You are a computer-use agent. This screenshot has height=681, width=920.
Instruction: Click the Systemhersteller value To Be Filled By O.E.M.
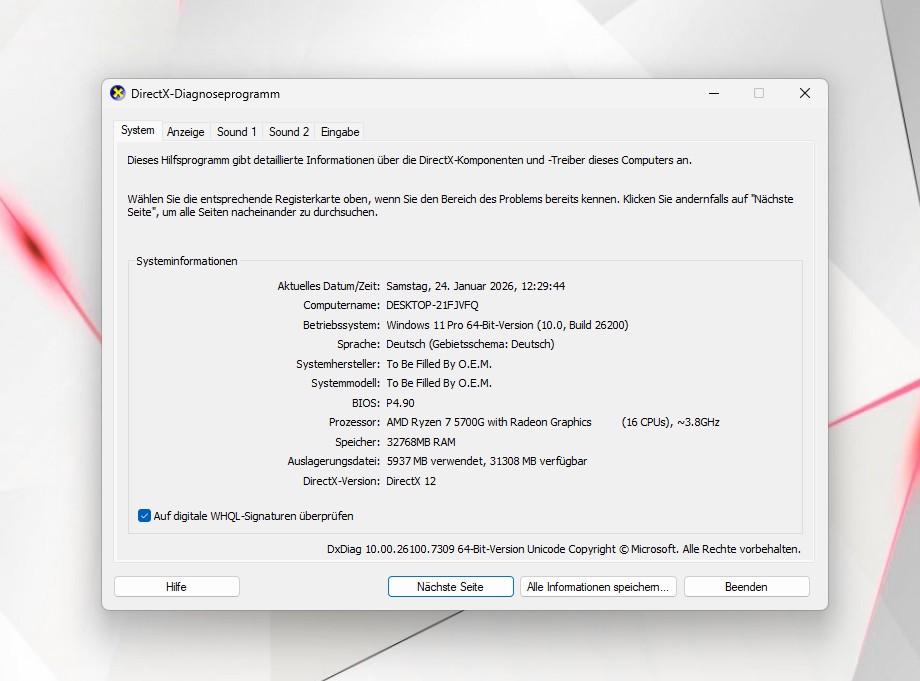pyautogui.click(x=439, y=364)
